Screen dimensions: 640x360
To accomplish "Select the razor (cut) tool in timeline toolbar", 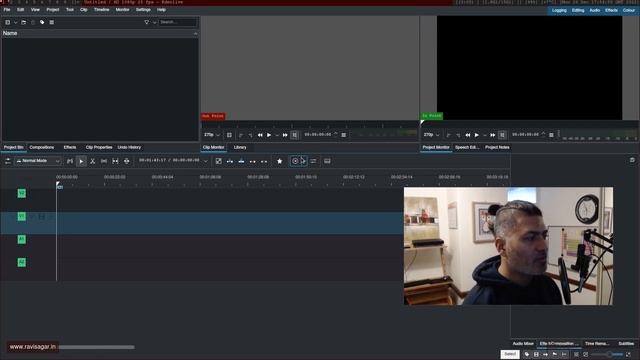I will 93,161.
